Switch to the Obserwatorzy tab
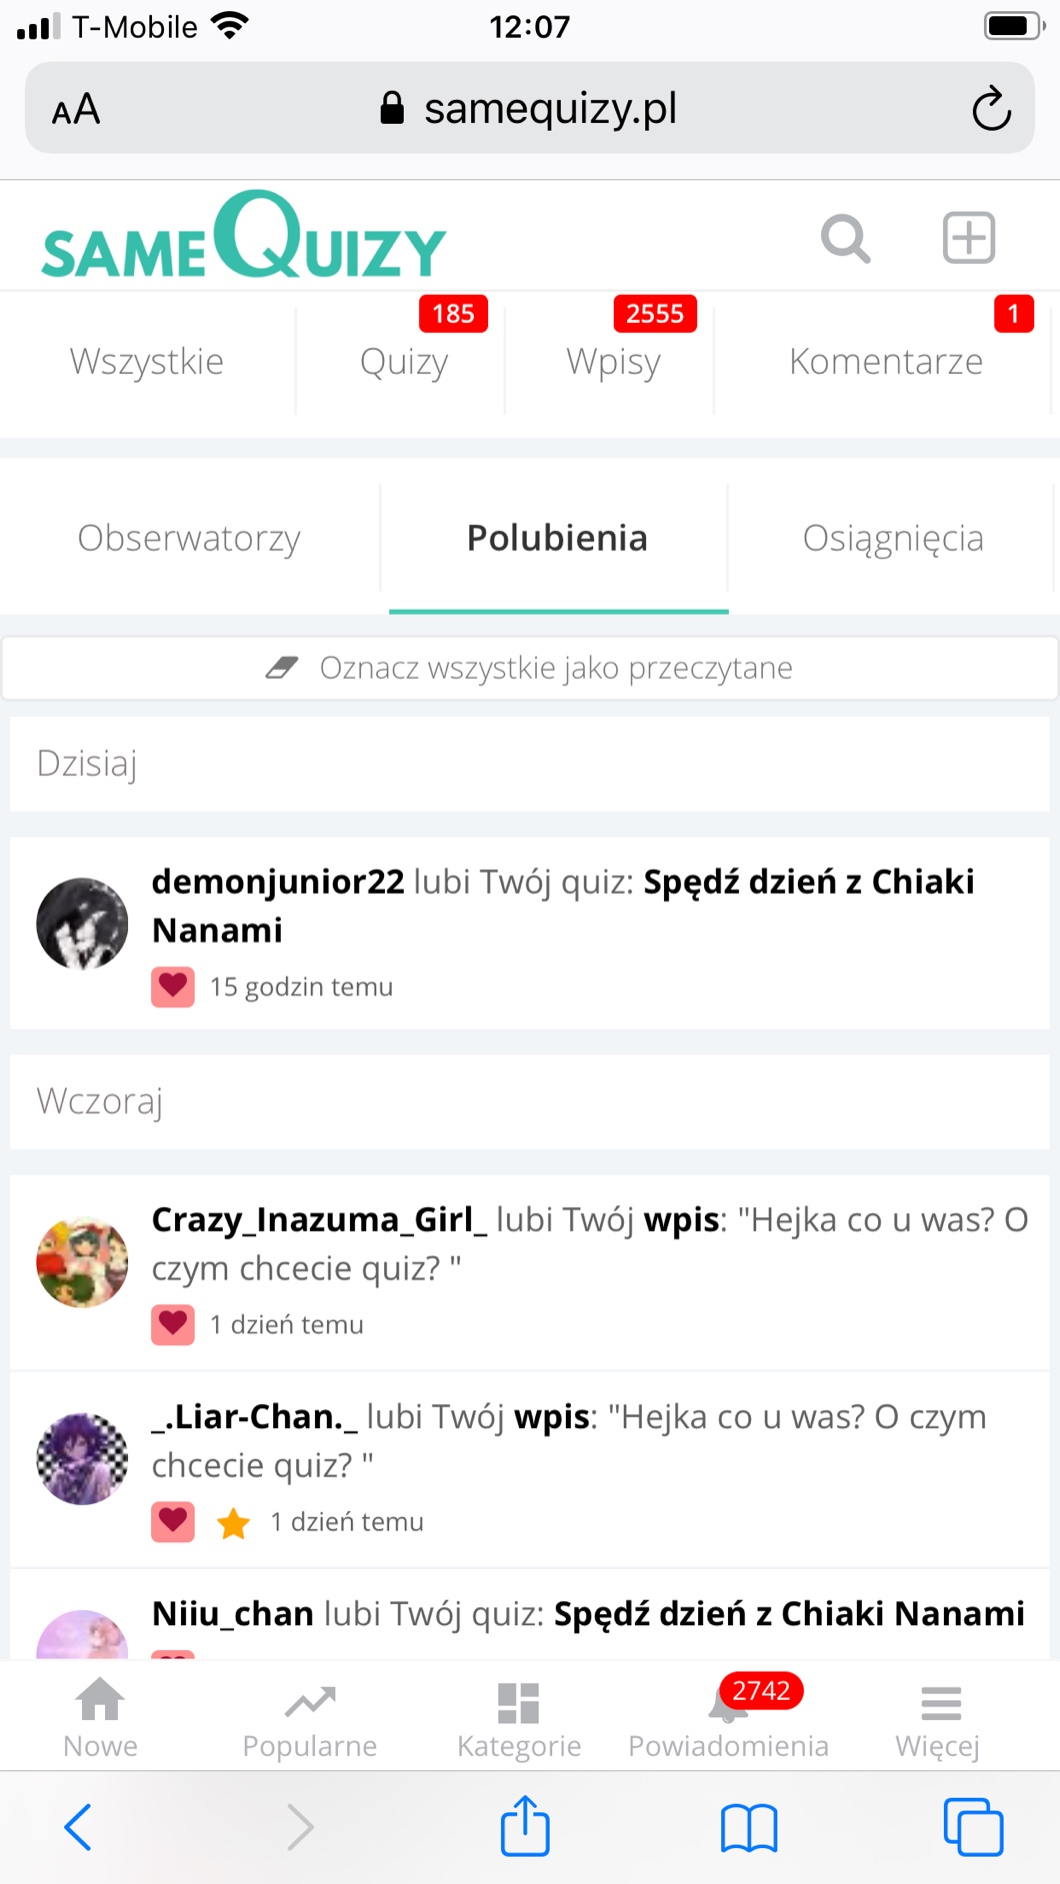The width and height of the screenshot is (1060, 1884). coord(189,538)
